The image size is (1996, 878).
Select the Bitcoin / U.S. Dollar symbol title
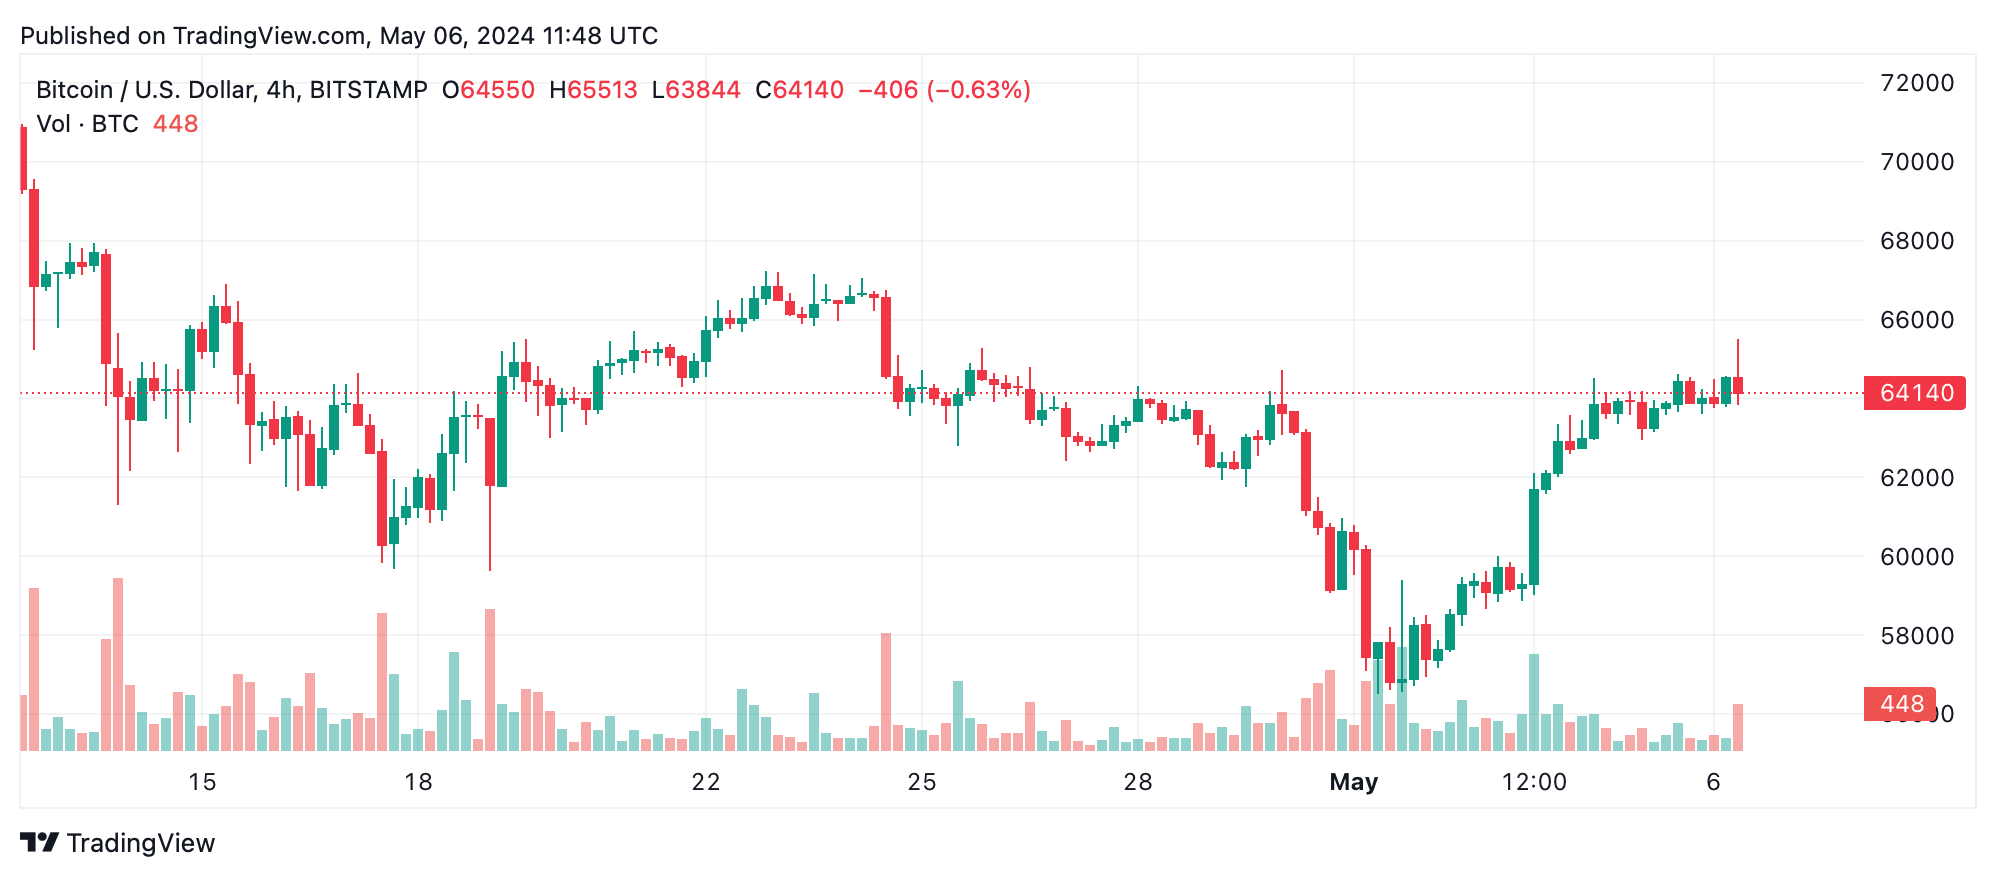click(231, 90)
